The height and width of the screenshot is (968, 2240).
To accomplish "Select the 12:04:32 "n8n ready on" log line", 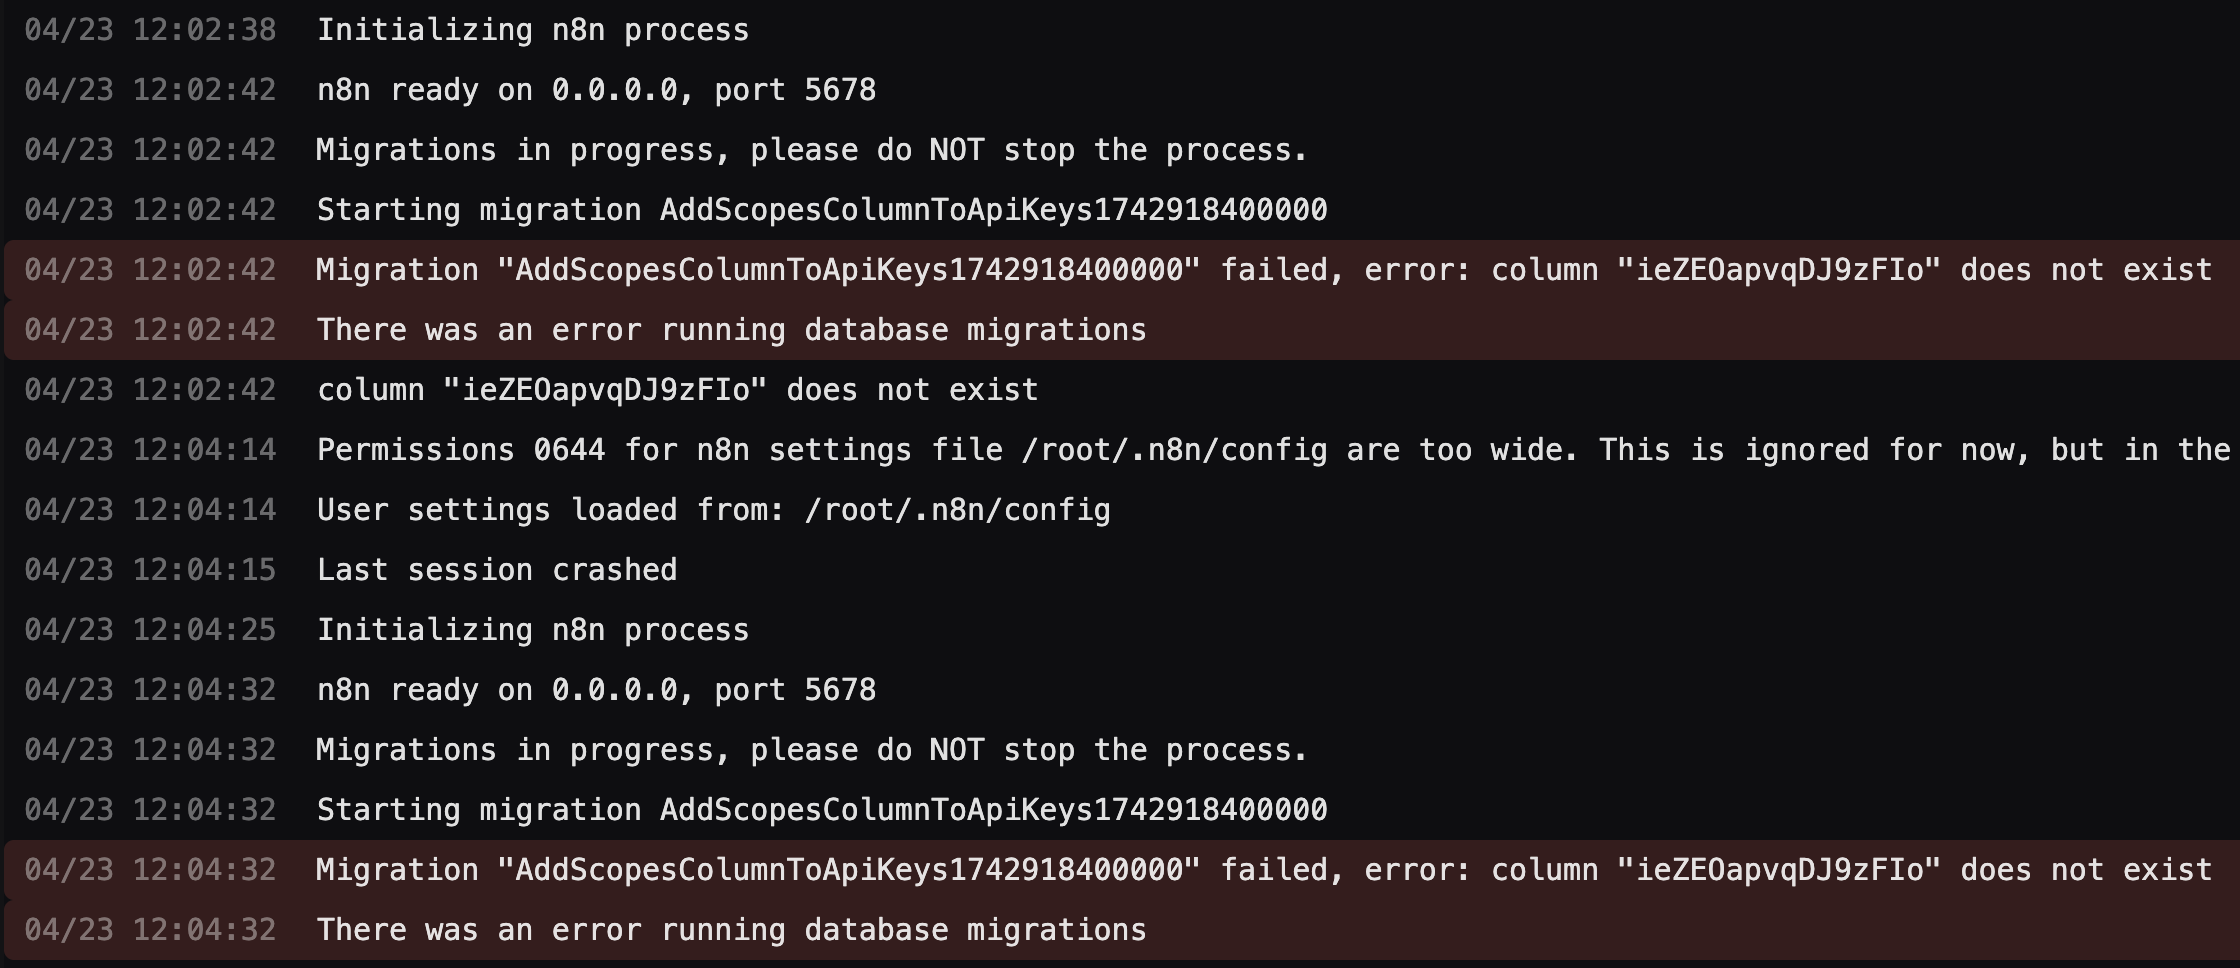I will [1120, 690].
